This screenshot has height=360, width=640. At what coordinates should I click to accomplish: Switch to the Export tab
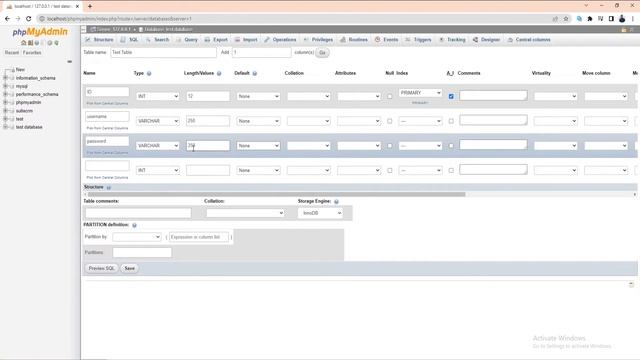(x=216, y=40)
